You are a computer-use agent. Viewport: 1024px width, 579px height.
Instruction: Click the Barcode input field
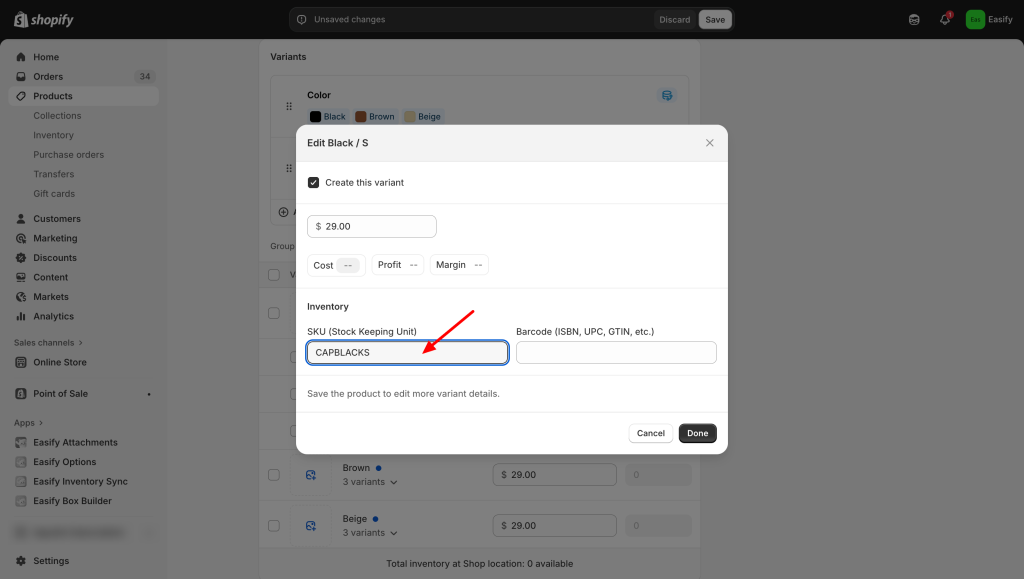[616, 352]
